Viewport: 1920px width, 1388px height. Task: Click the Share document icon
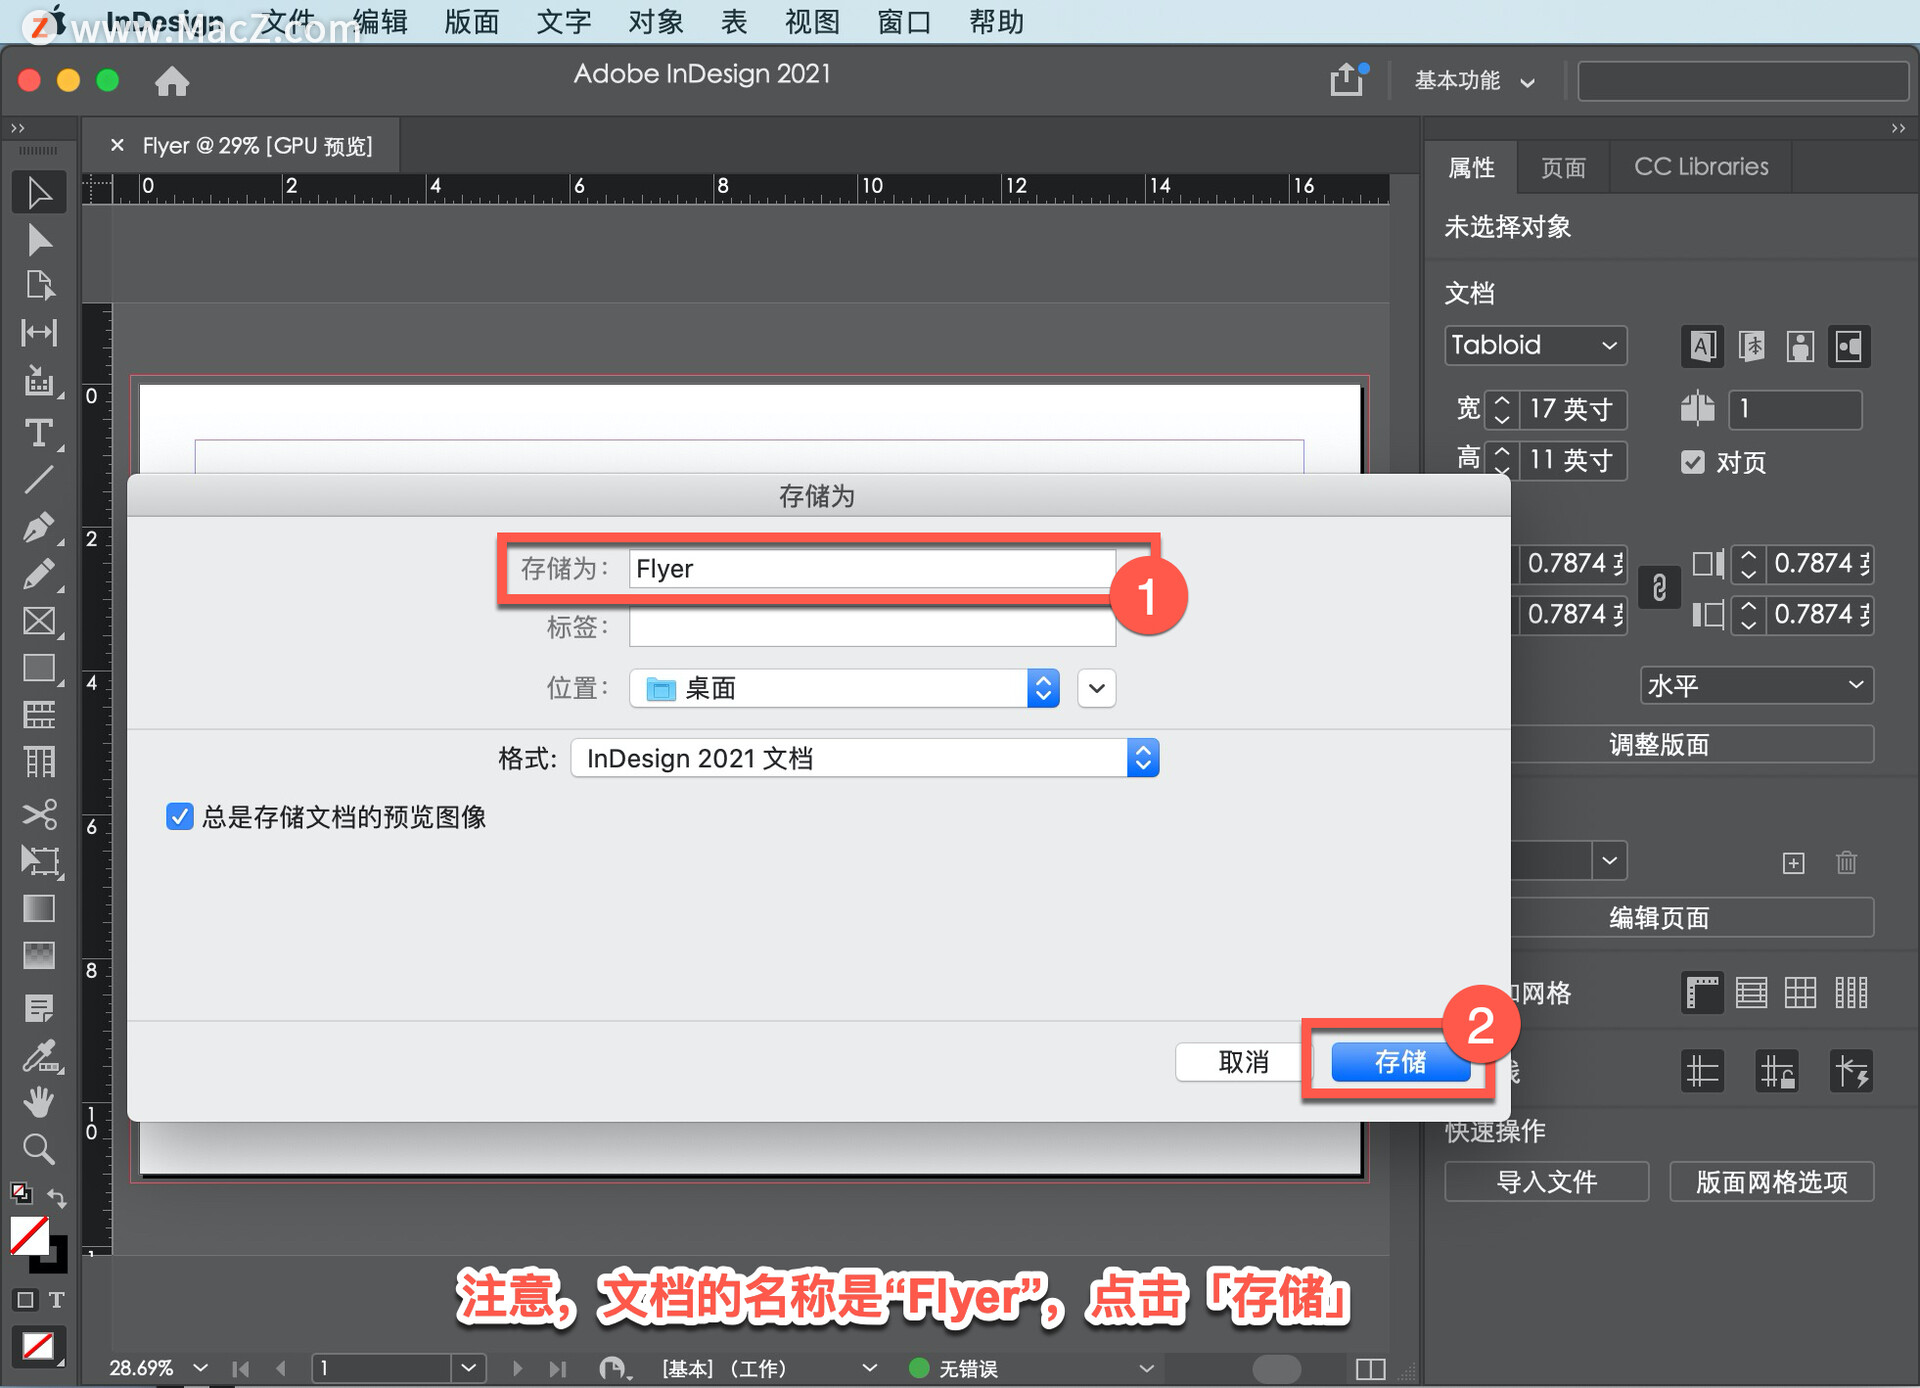[x=1346, y=80]
